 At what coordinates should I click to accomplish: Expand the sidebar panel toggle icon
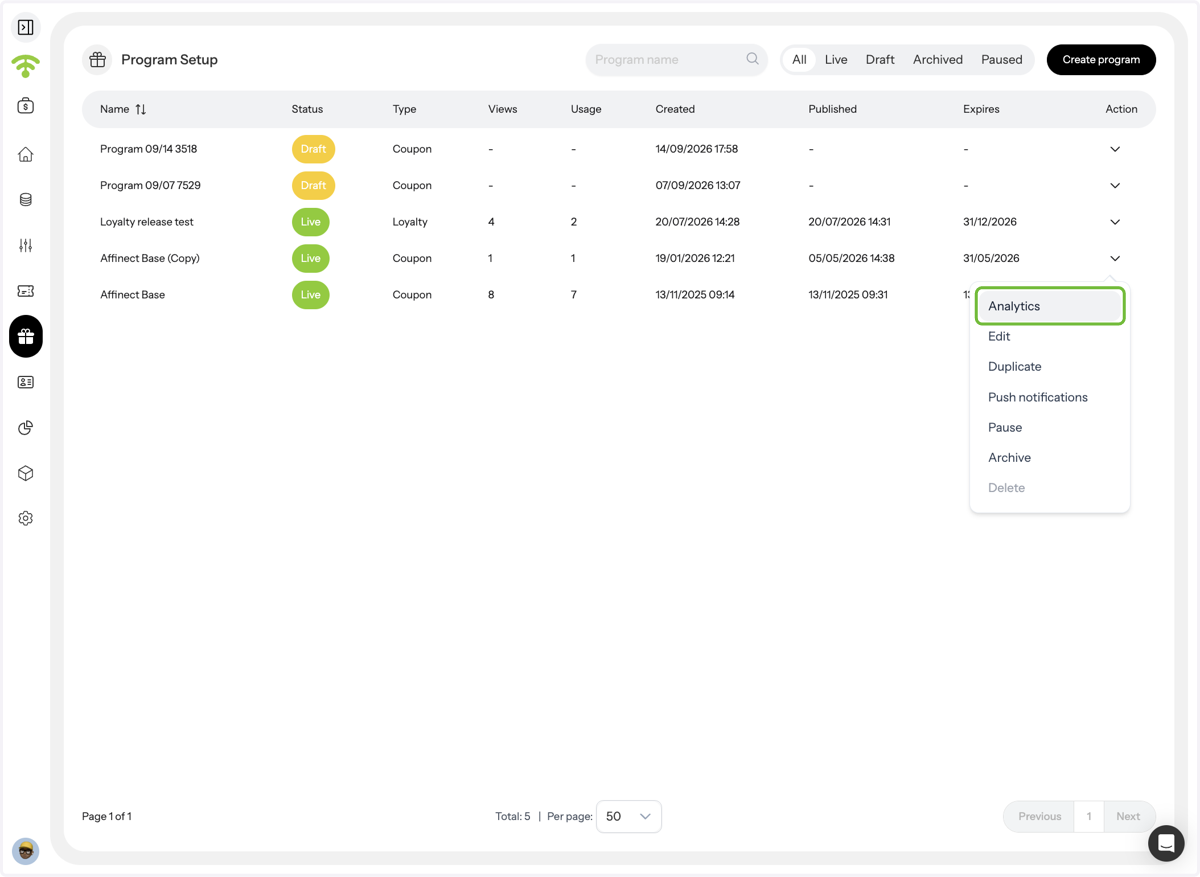pyautogui.click(x=26, y=27)
